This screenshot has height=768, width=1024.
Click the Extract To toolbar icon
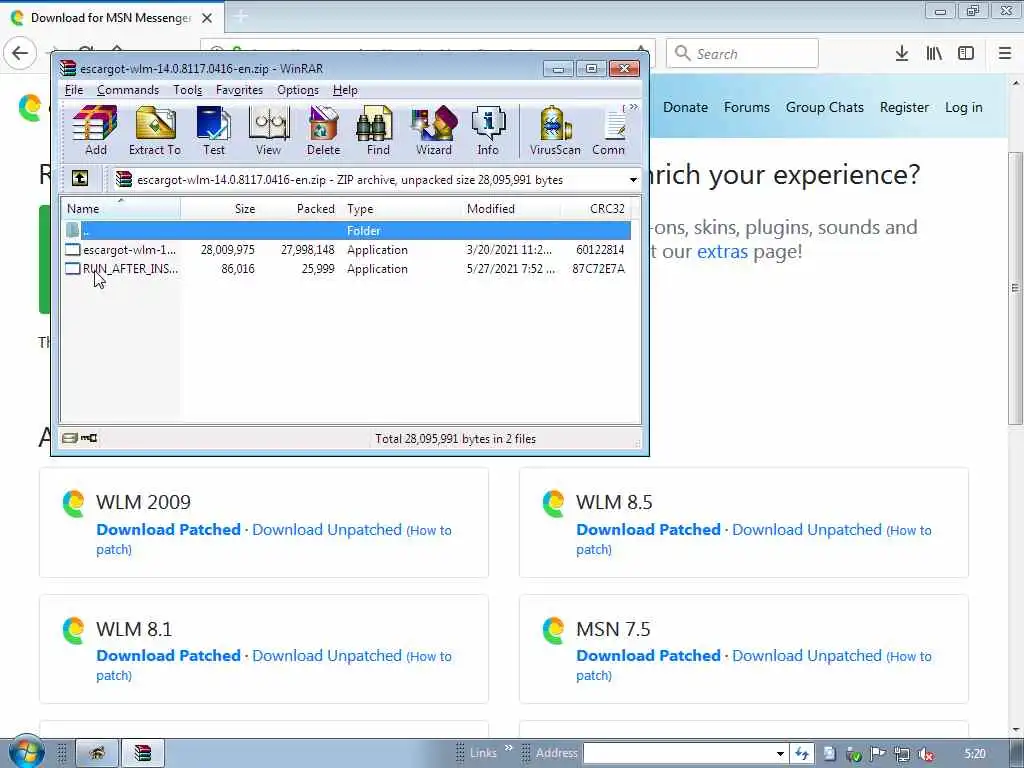(x=155, y=131)
